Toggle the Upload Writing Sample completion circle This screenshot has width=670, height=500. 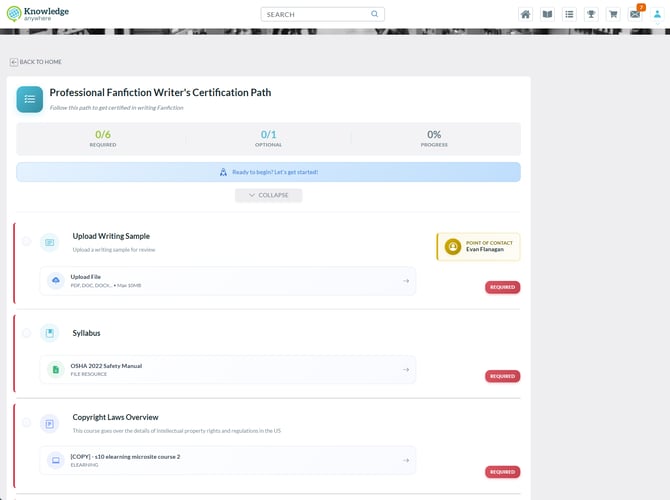(x=27, y=242)
